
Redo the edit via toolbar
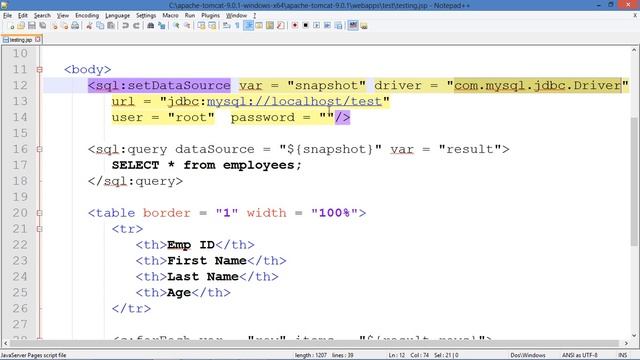pos(136,26)
